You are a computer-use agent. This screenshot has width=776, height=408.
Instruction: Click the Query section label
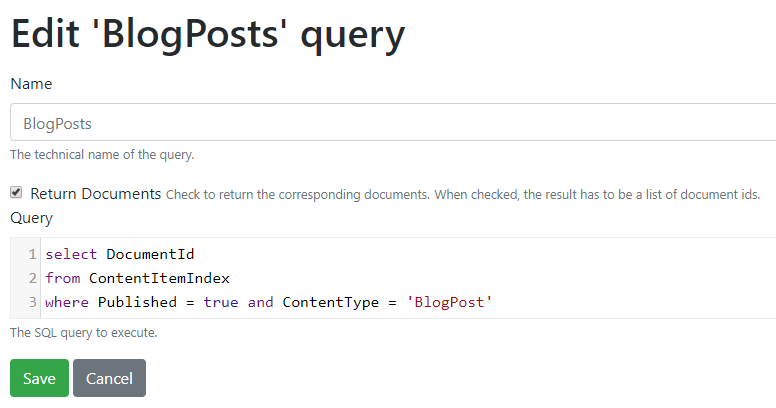[32, 218]
